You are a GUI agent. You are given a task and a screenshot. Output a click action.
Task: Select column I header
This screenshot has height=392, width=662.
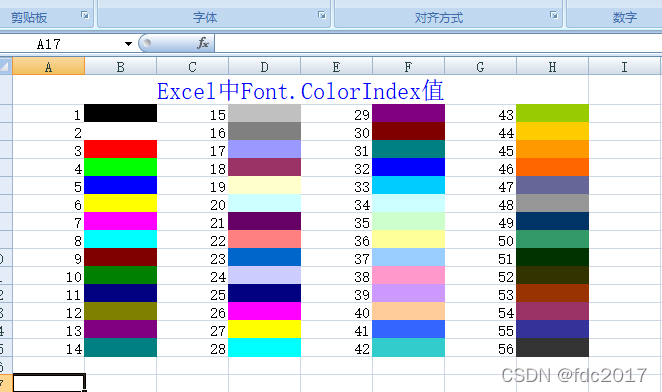[x=625, y=66]
